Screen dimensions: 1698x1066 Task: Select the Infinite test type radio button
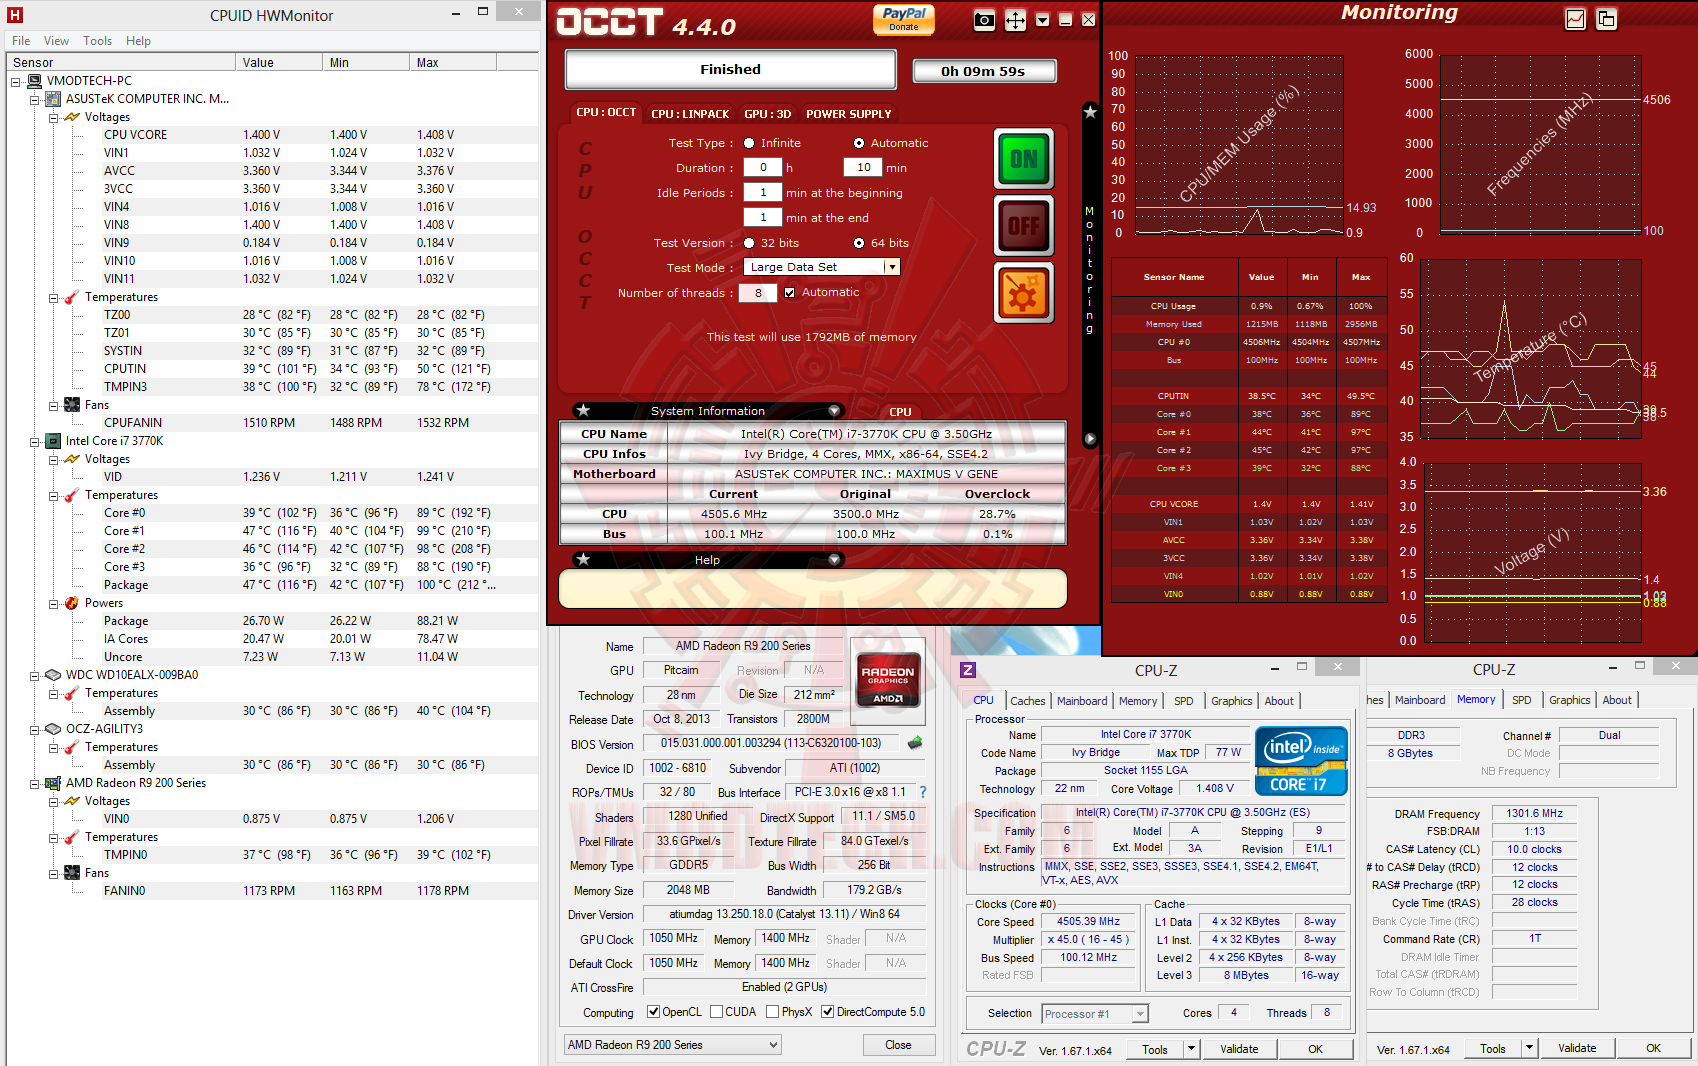click(749, 143)
